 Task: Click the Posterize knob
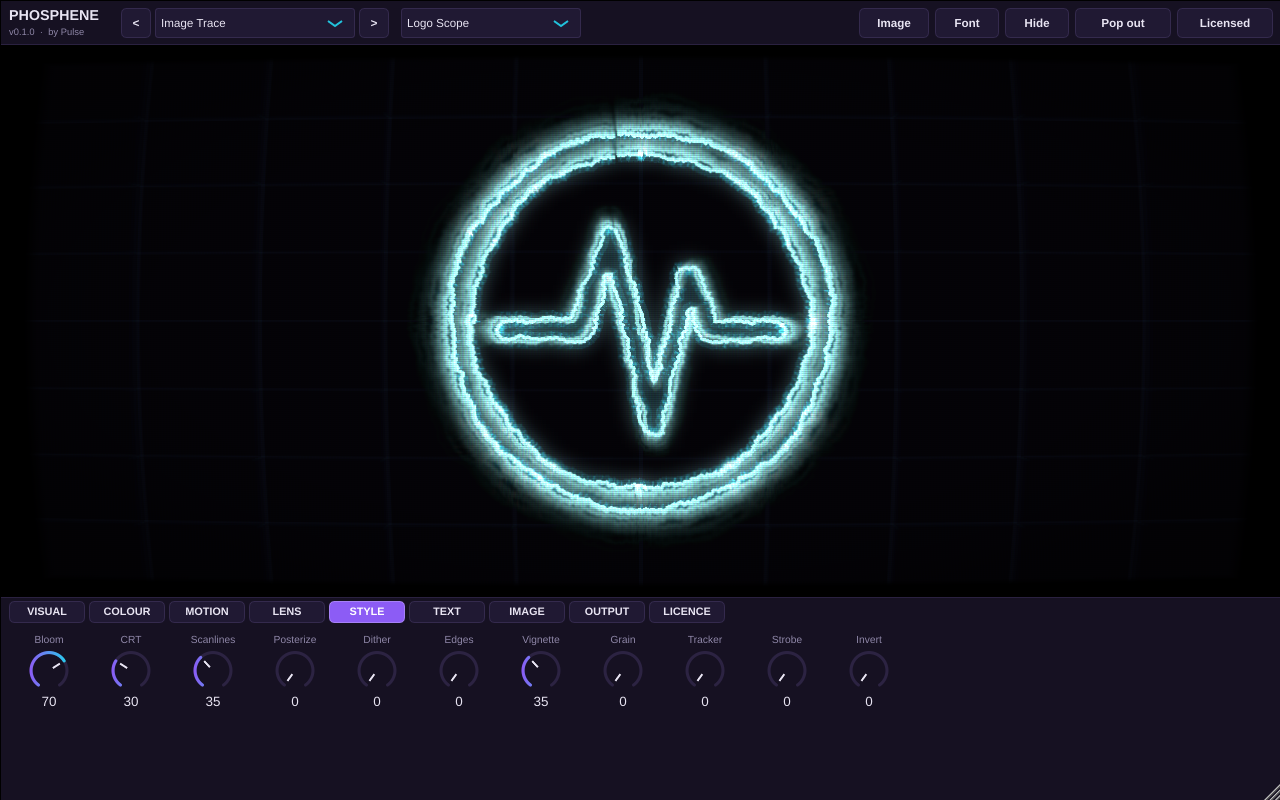point(295,670)
